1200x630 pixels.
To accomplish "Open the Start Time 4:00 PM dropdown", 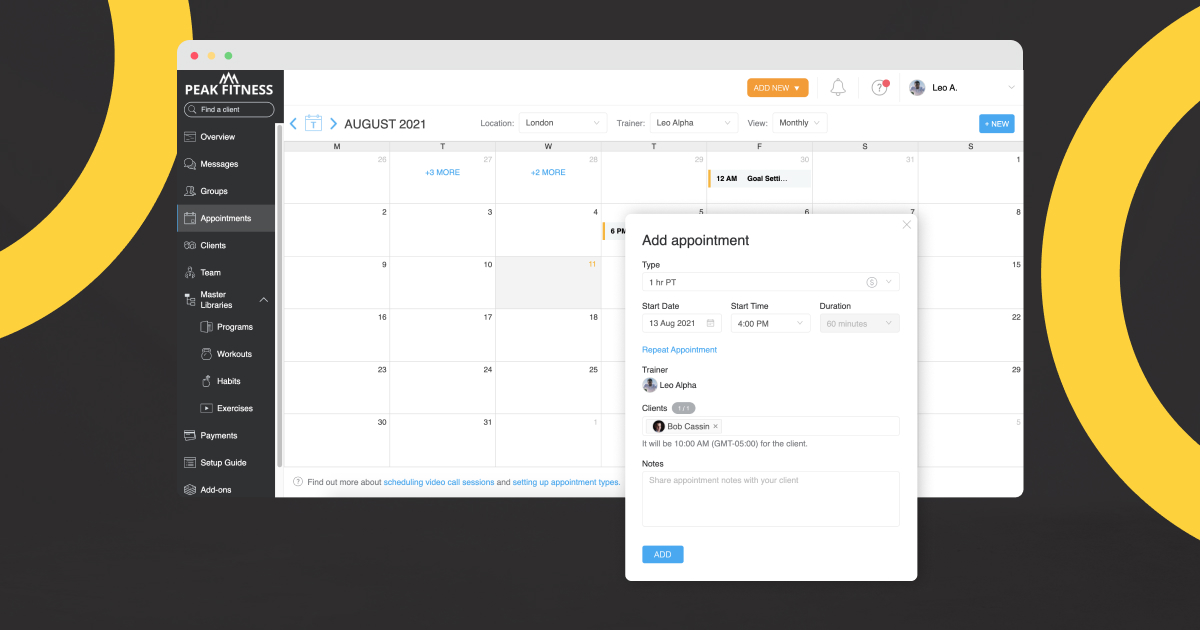I will (770, 323).
